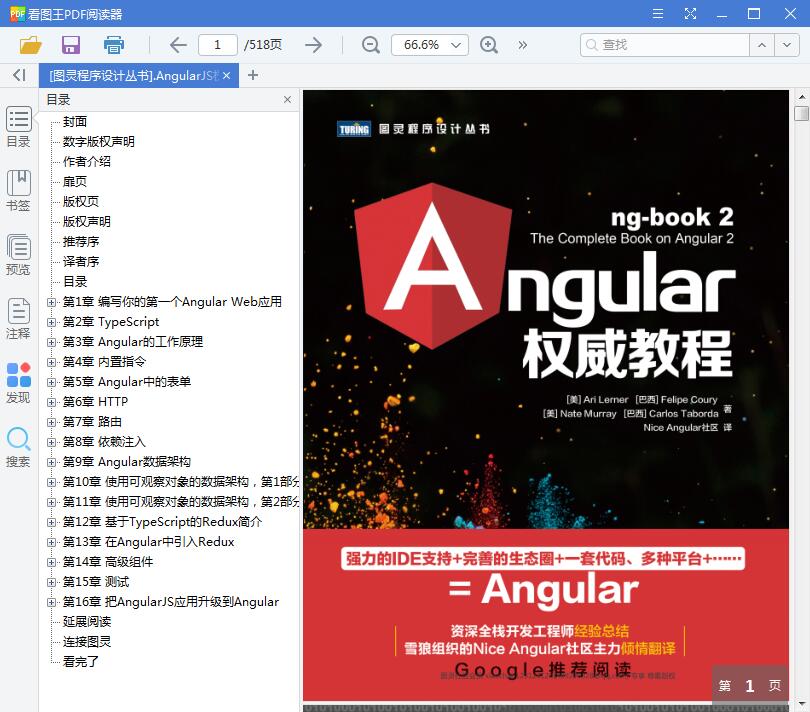
Task: Open 作者介绍 outline entry
Action: click(x=87, y=162)
